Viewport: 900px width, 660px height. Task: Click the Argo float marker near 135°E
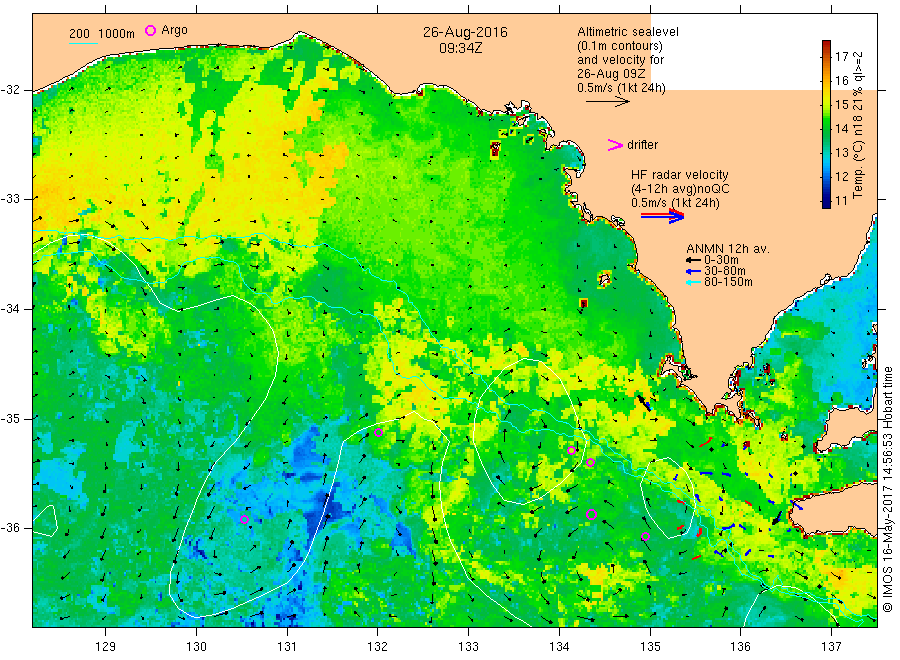click(x=645, y=537)
